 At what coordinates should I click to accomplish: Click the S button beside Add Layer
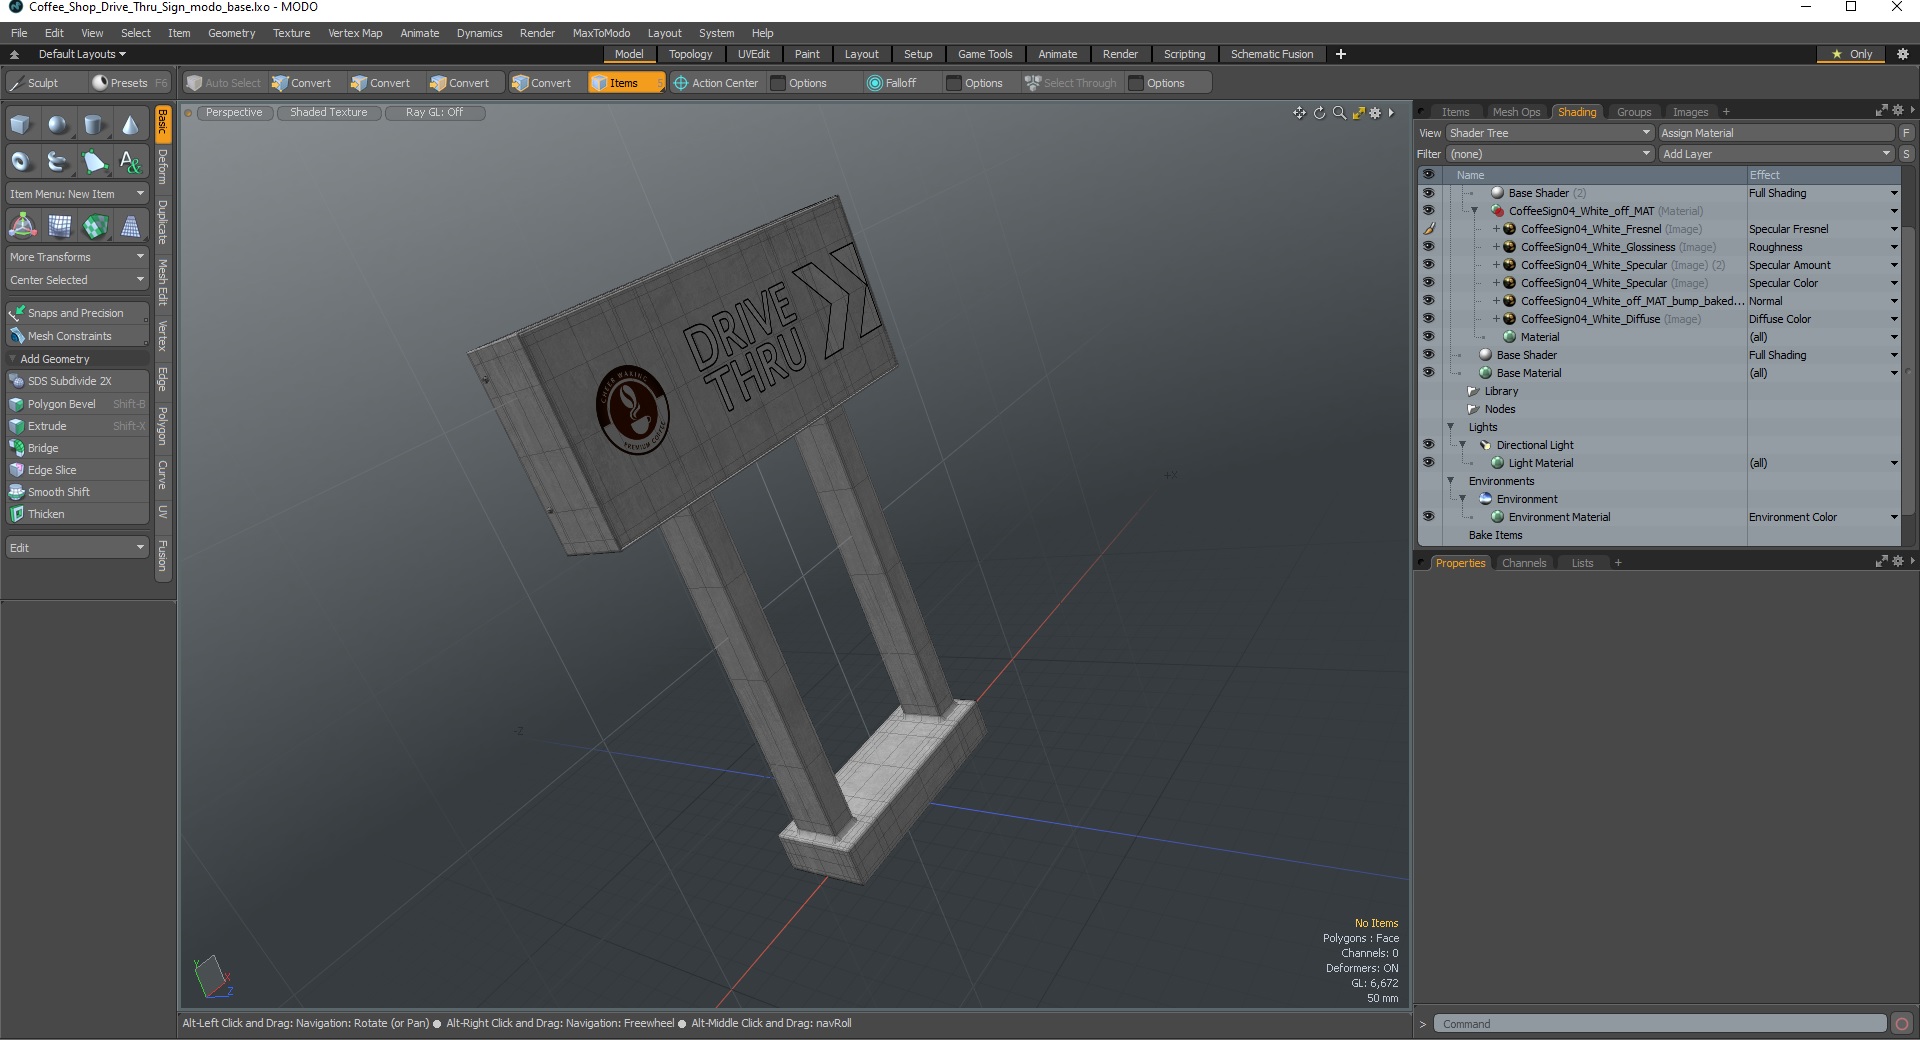tap(1907, 154)
